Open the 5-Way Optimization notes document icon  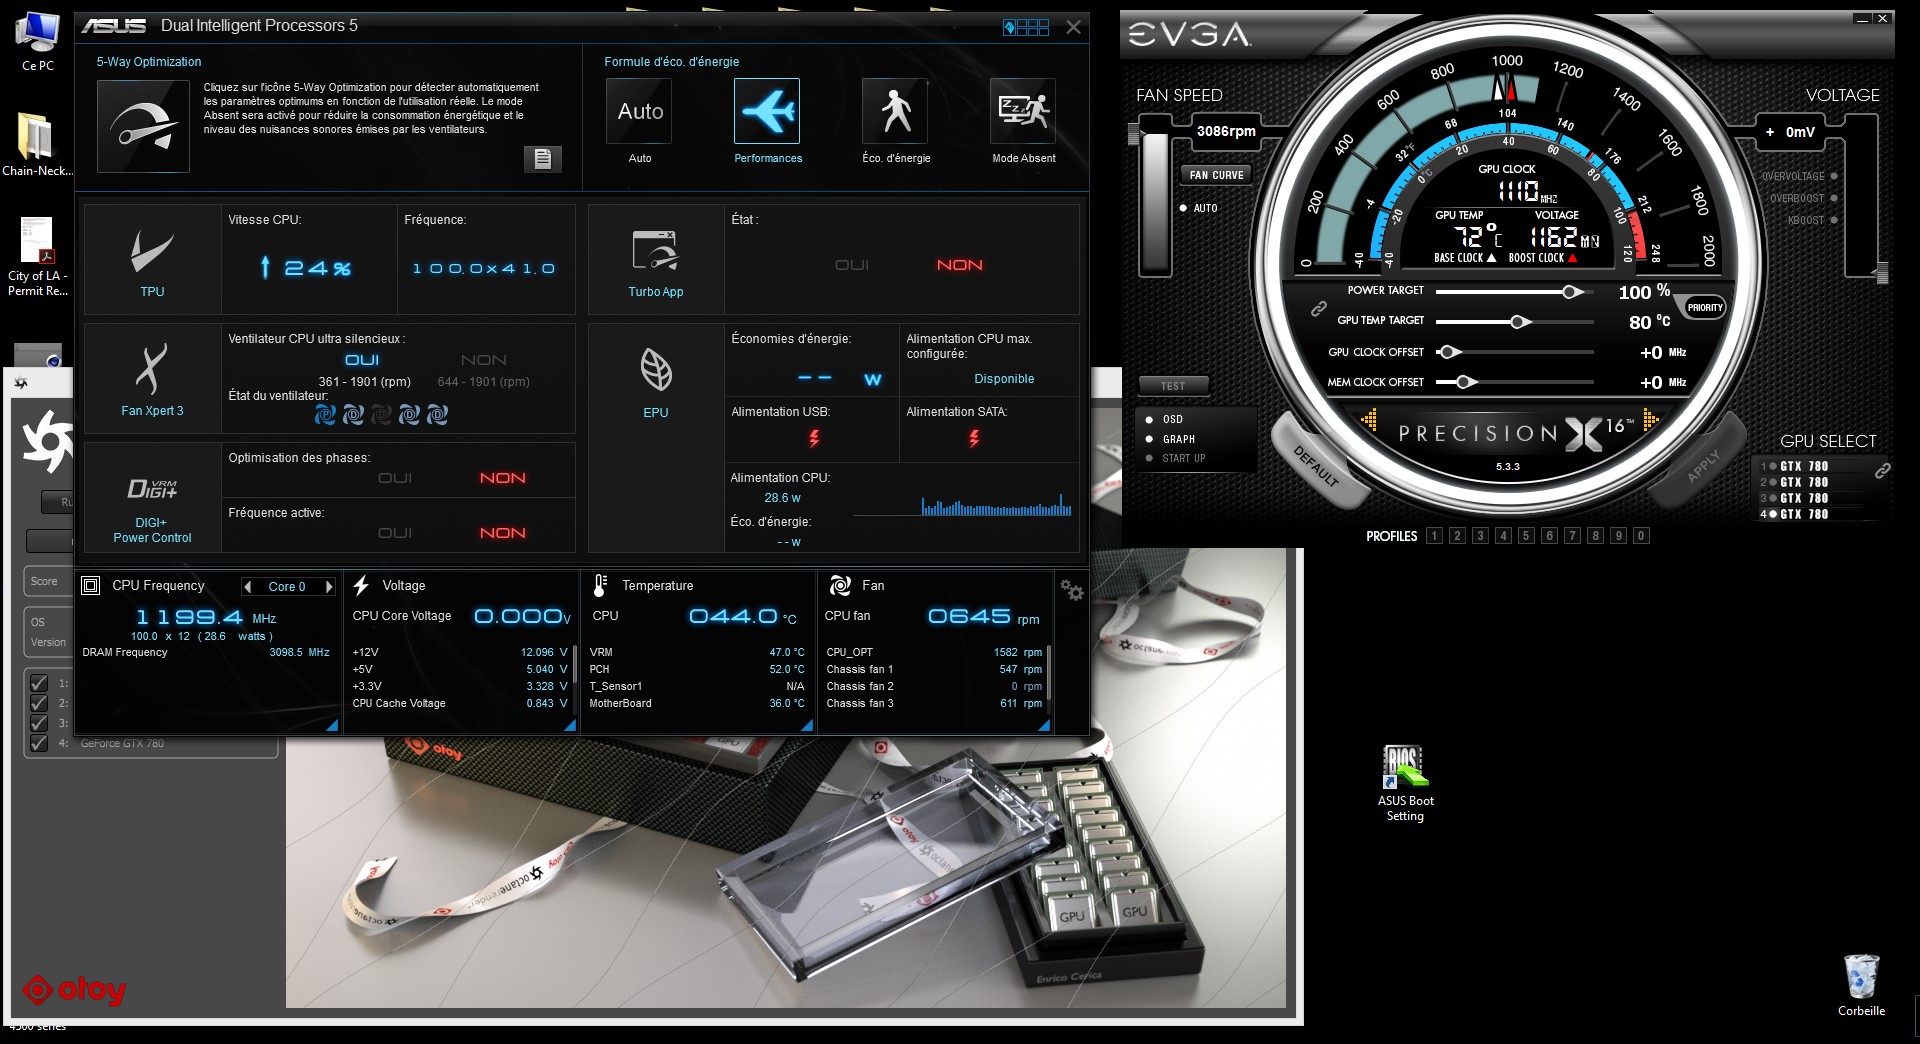coord(542,159)
